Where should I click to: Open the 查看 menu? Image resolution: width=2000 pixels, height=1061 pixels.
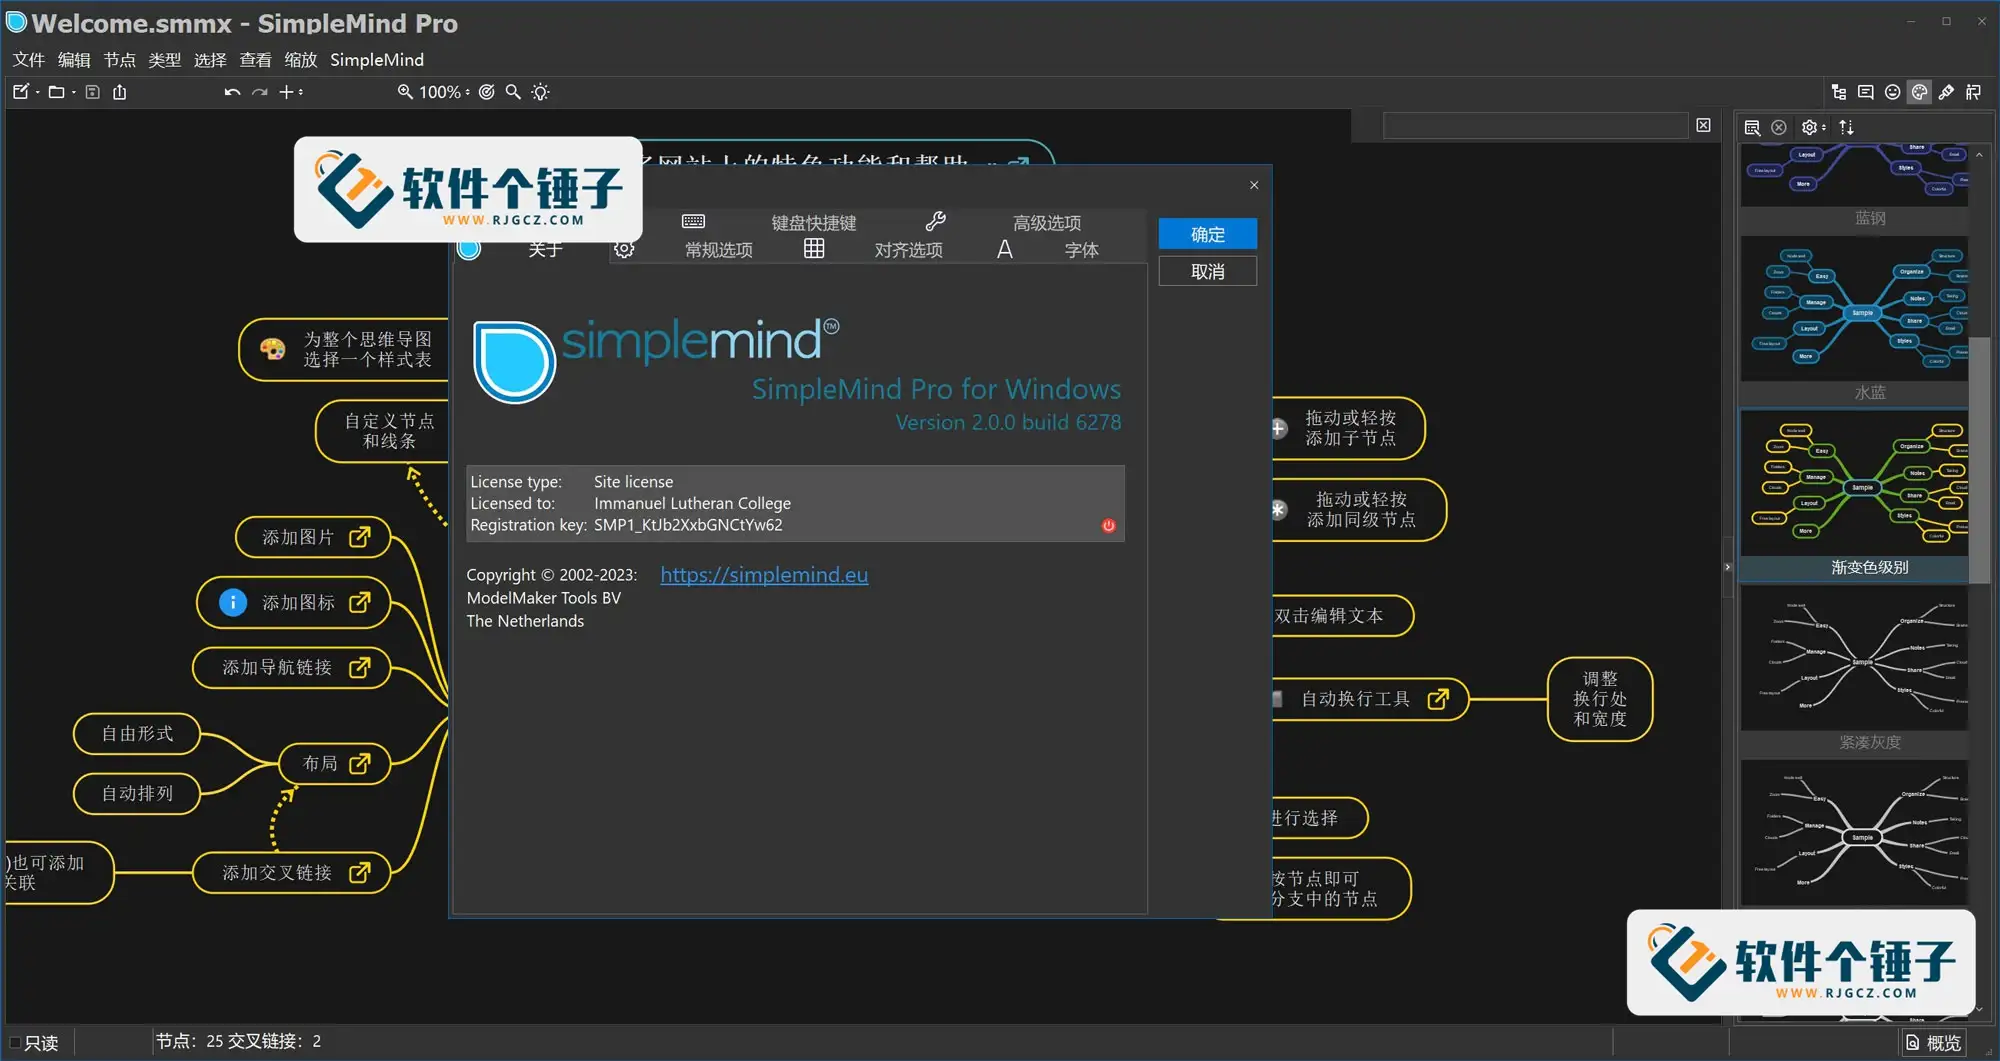[x=255, y=60]
